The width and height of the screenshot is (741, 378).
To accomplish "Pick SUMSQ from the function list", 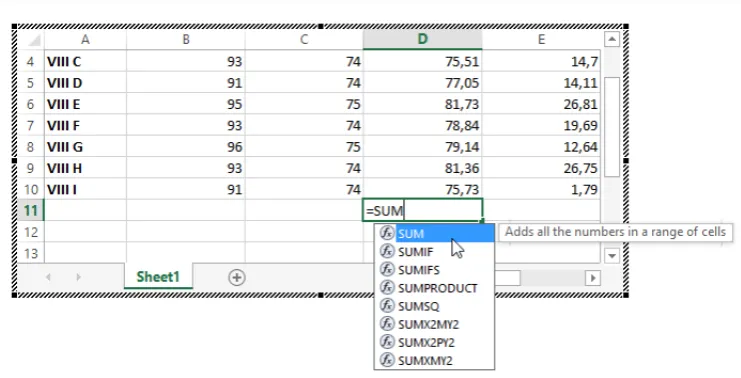I will (x=434, y=306).
